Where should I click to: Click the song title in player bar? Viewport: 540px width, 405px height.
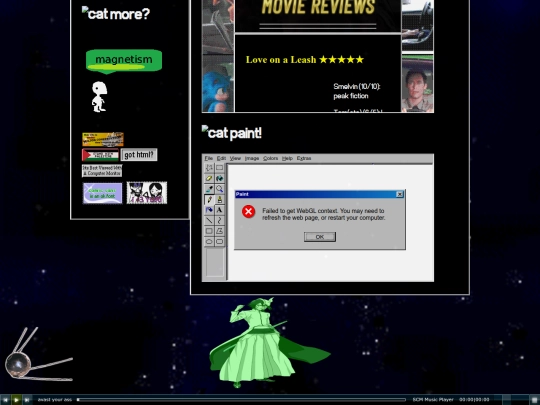point(55,399)
